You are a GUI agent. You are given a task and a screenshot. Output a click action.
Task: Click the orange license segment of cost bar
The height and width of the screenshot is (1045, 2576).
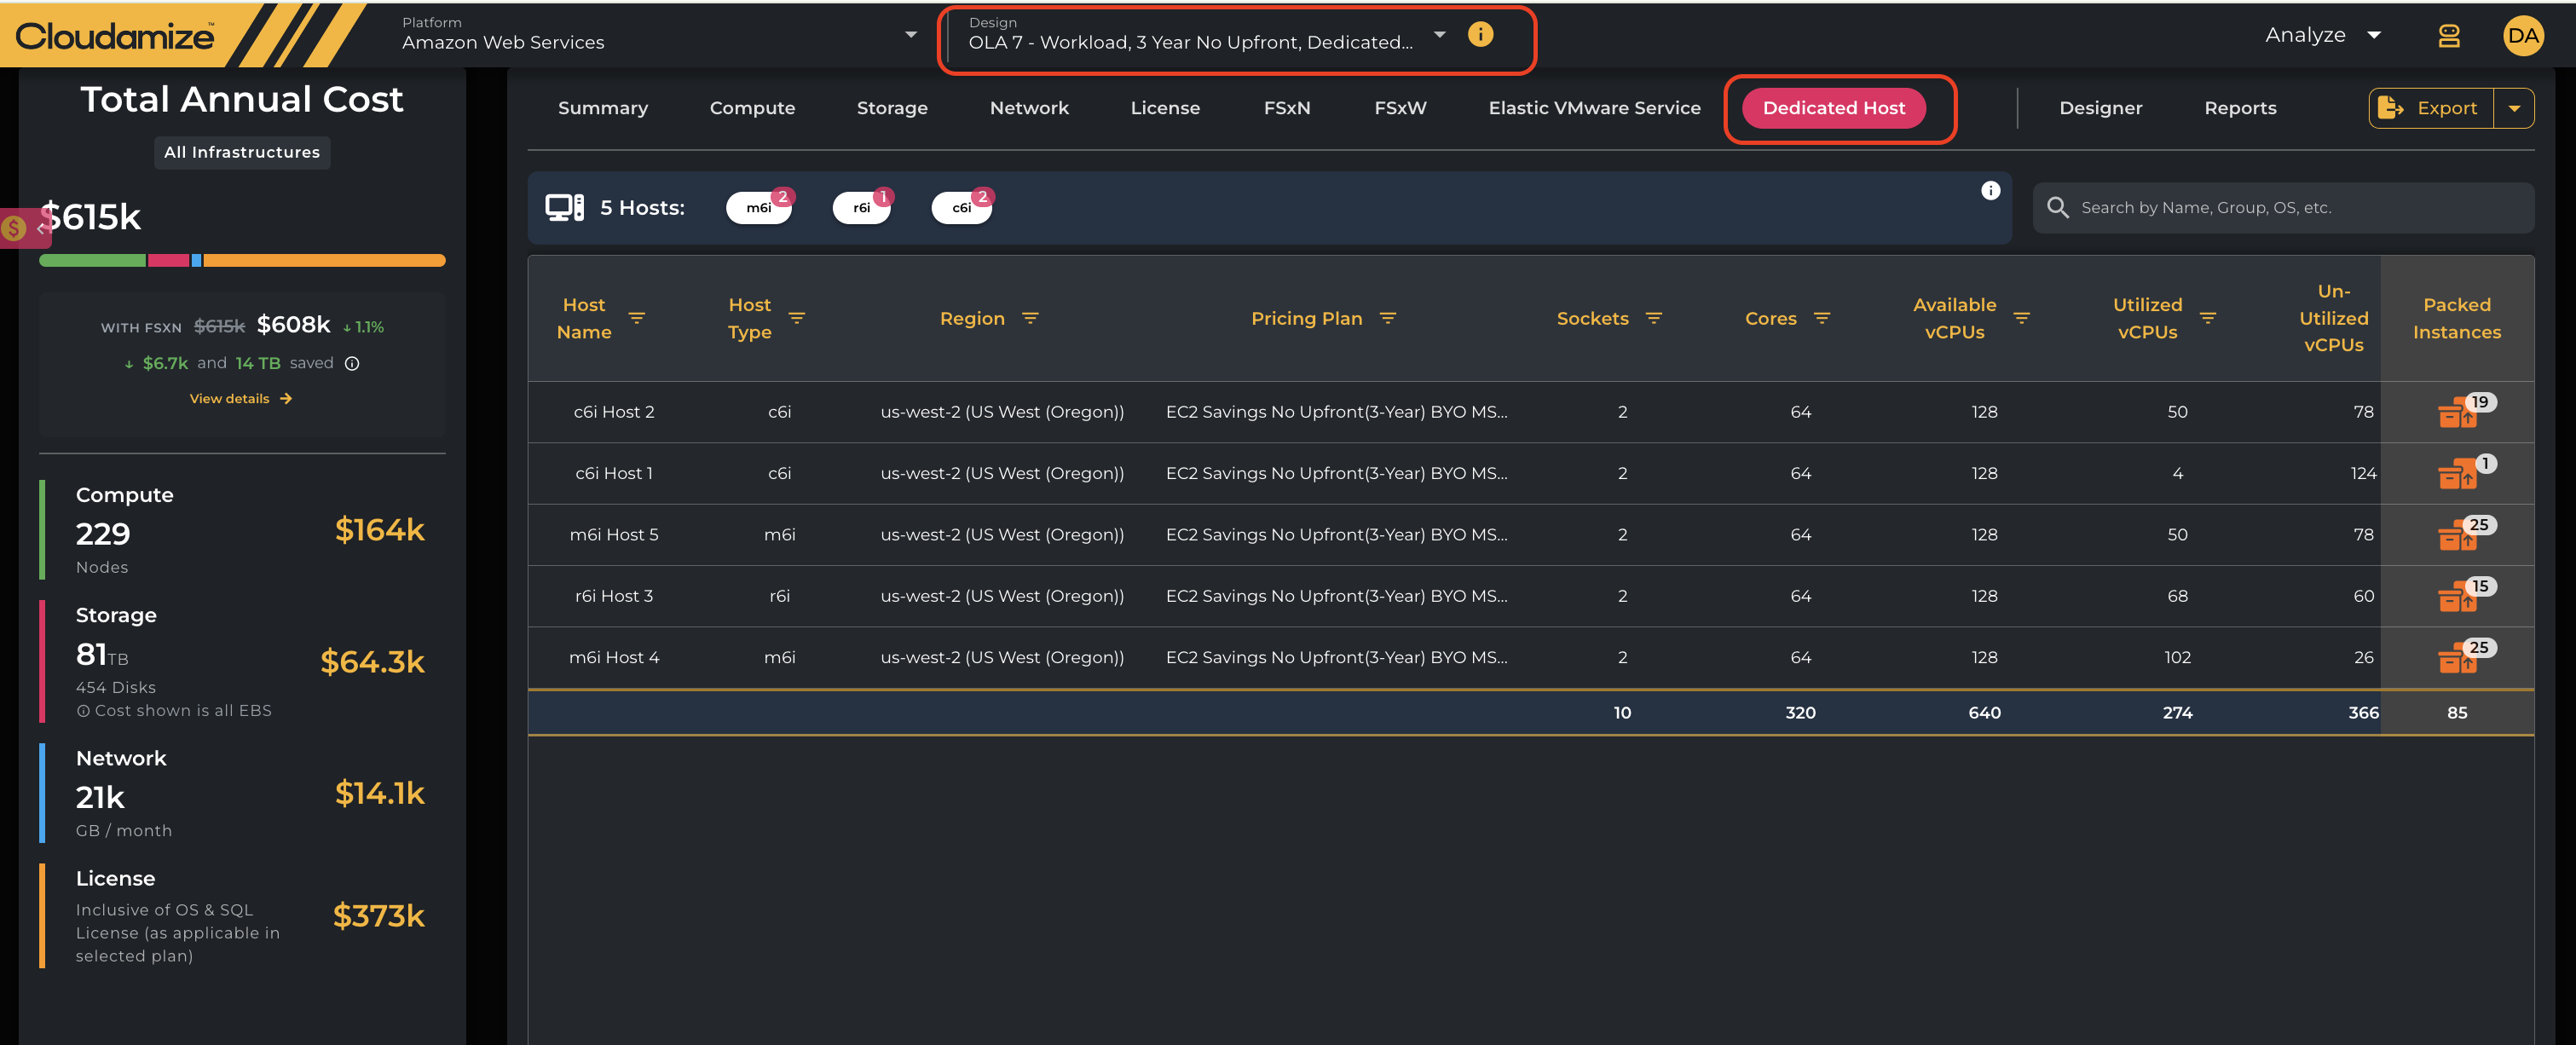point(324,260)
